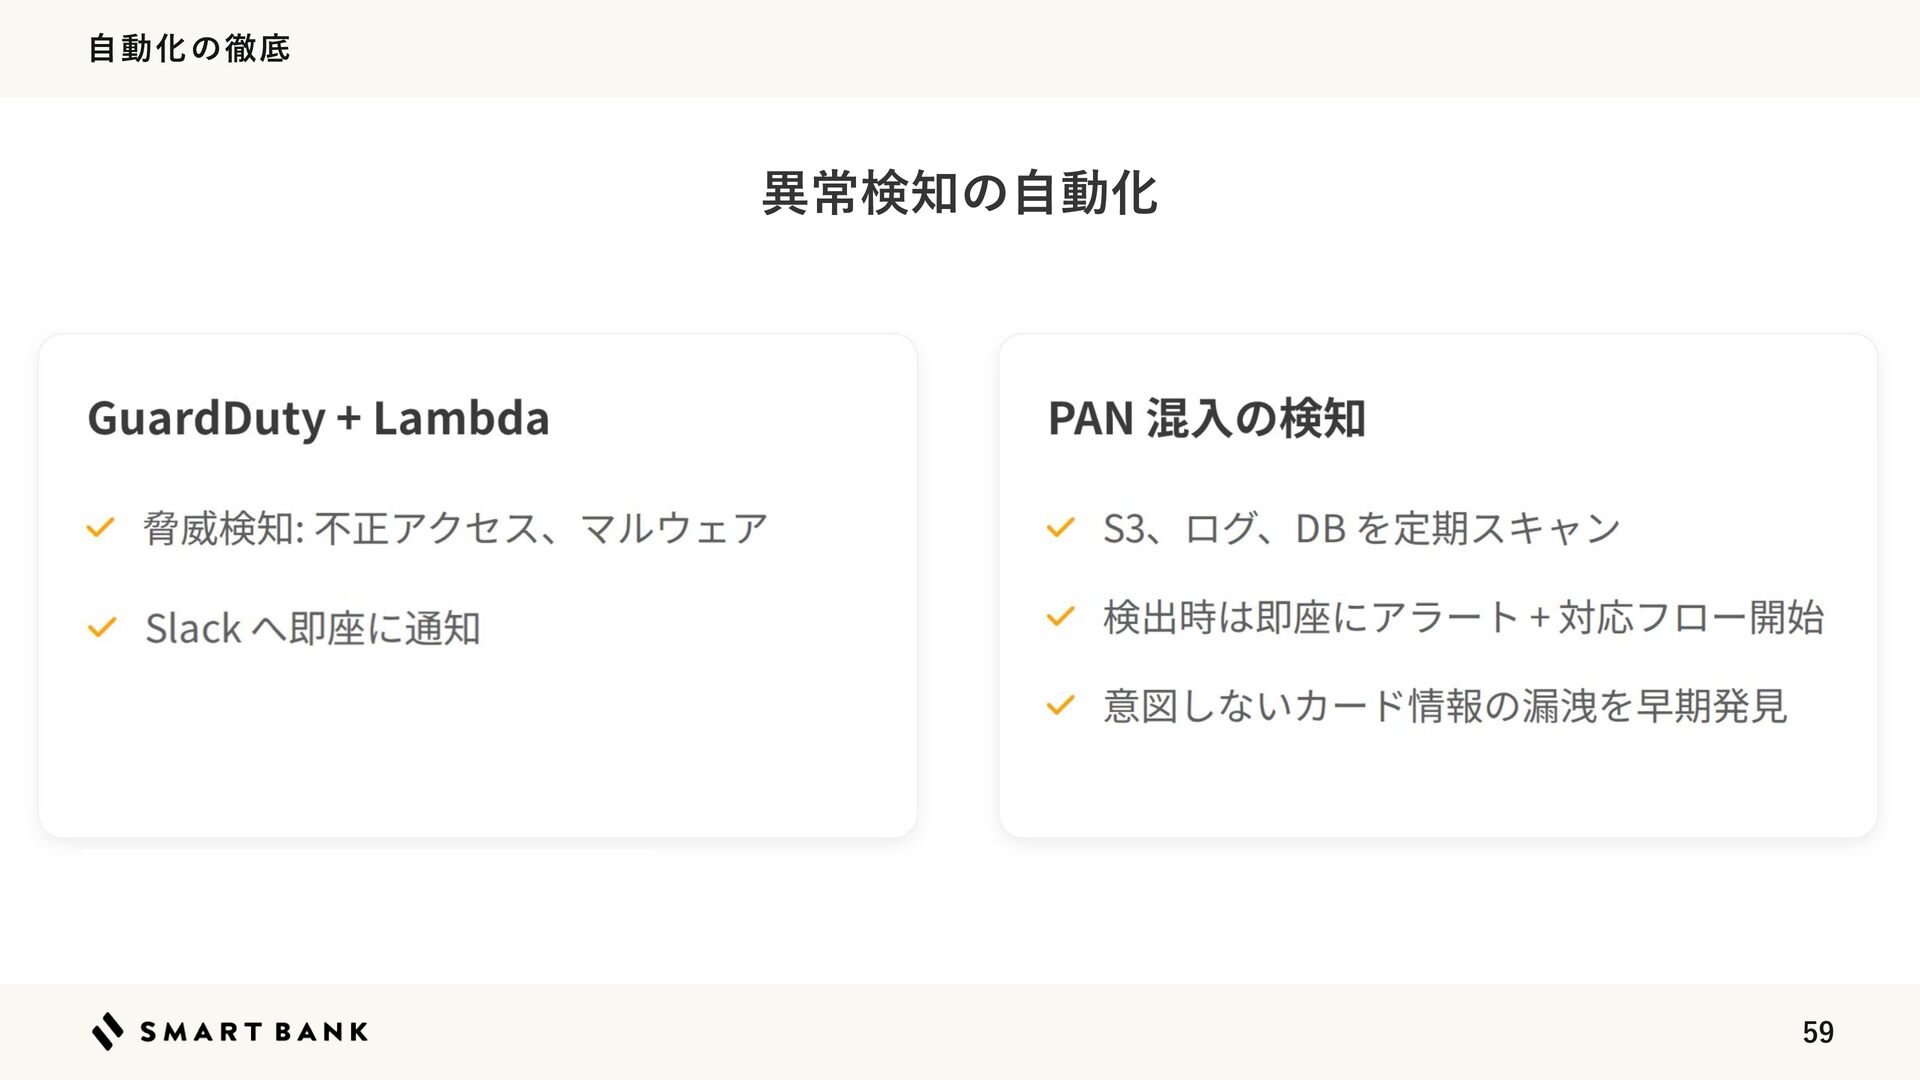The width and height of the screenshot is (1920, 1080).
Task: Click checkmark beside Slack へ即座に通知
Action: coord(101,628)
